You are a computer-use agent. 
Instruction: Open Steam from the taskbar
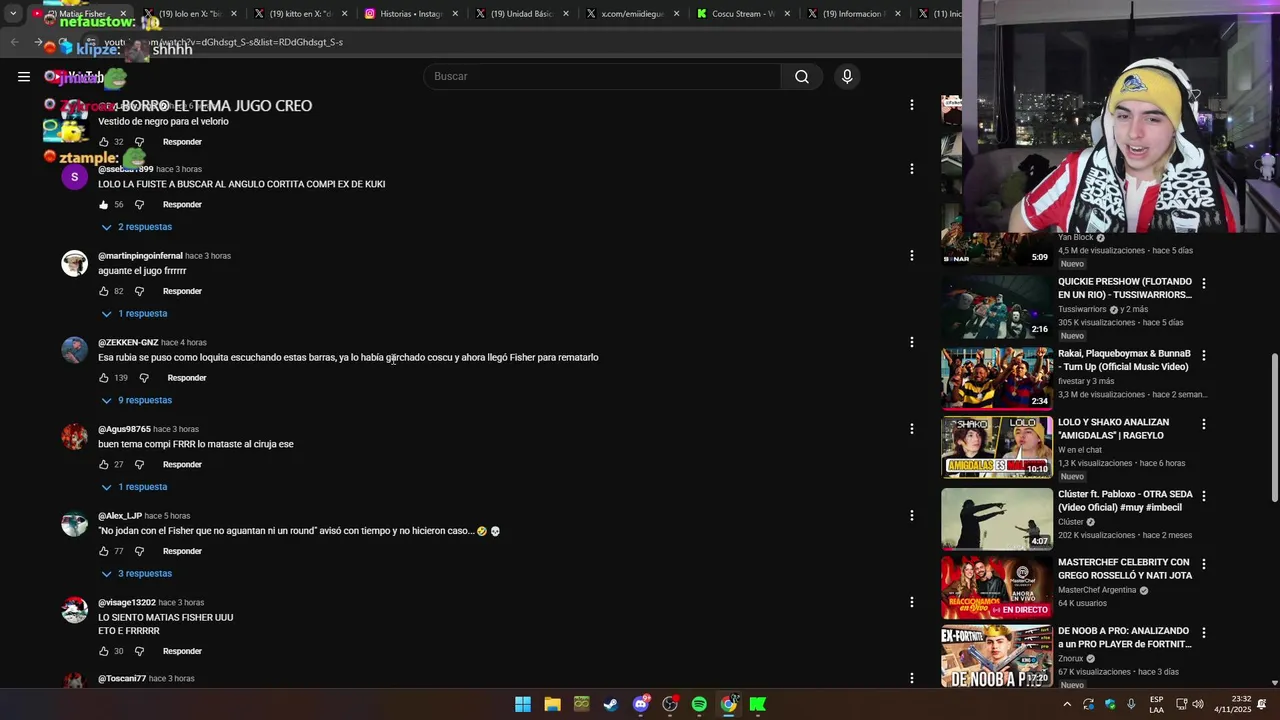pos(611,704)
